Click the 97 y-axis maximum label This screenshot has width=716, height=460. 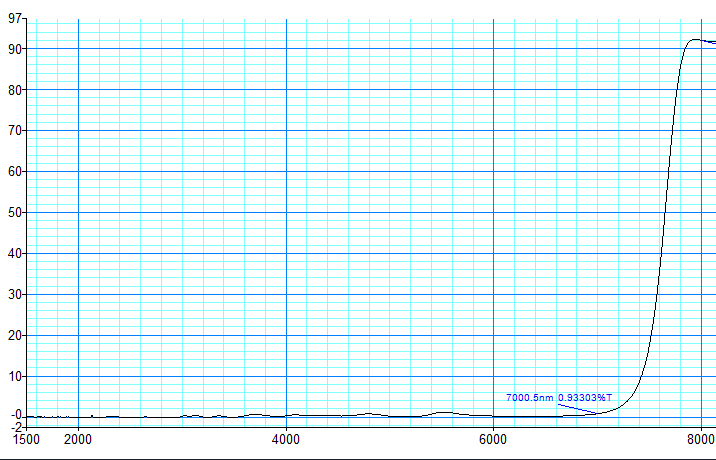point(14,18)
